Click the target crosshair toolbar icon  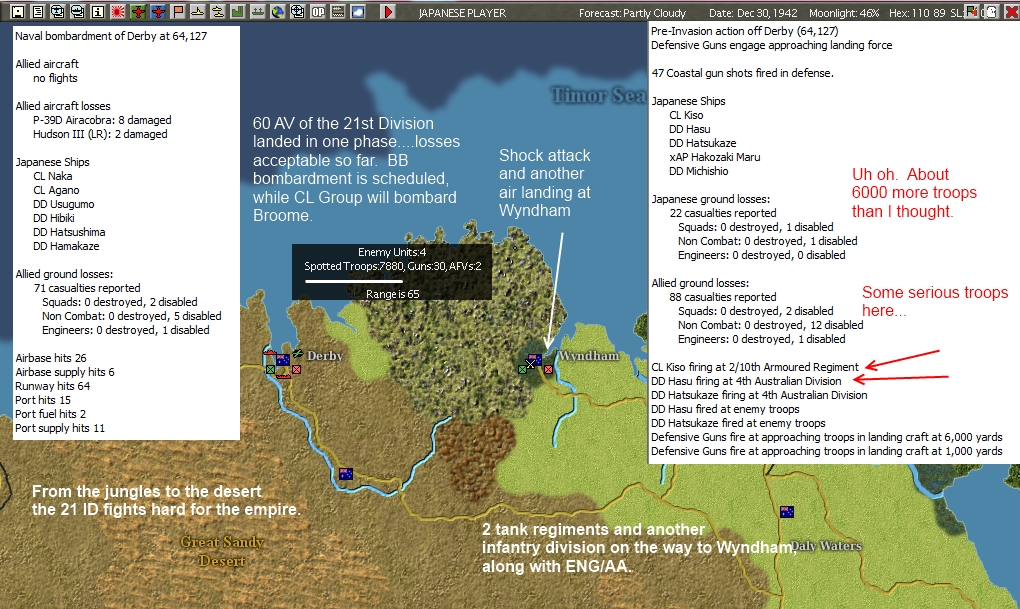tap(298, 12)
